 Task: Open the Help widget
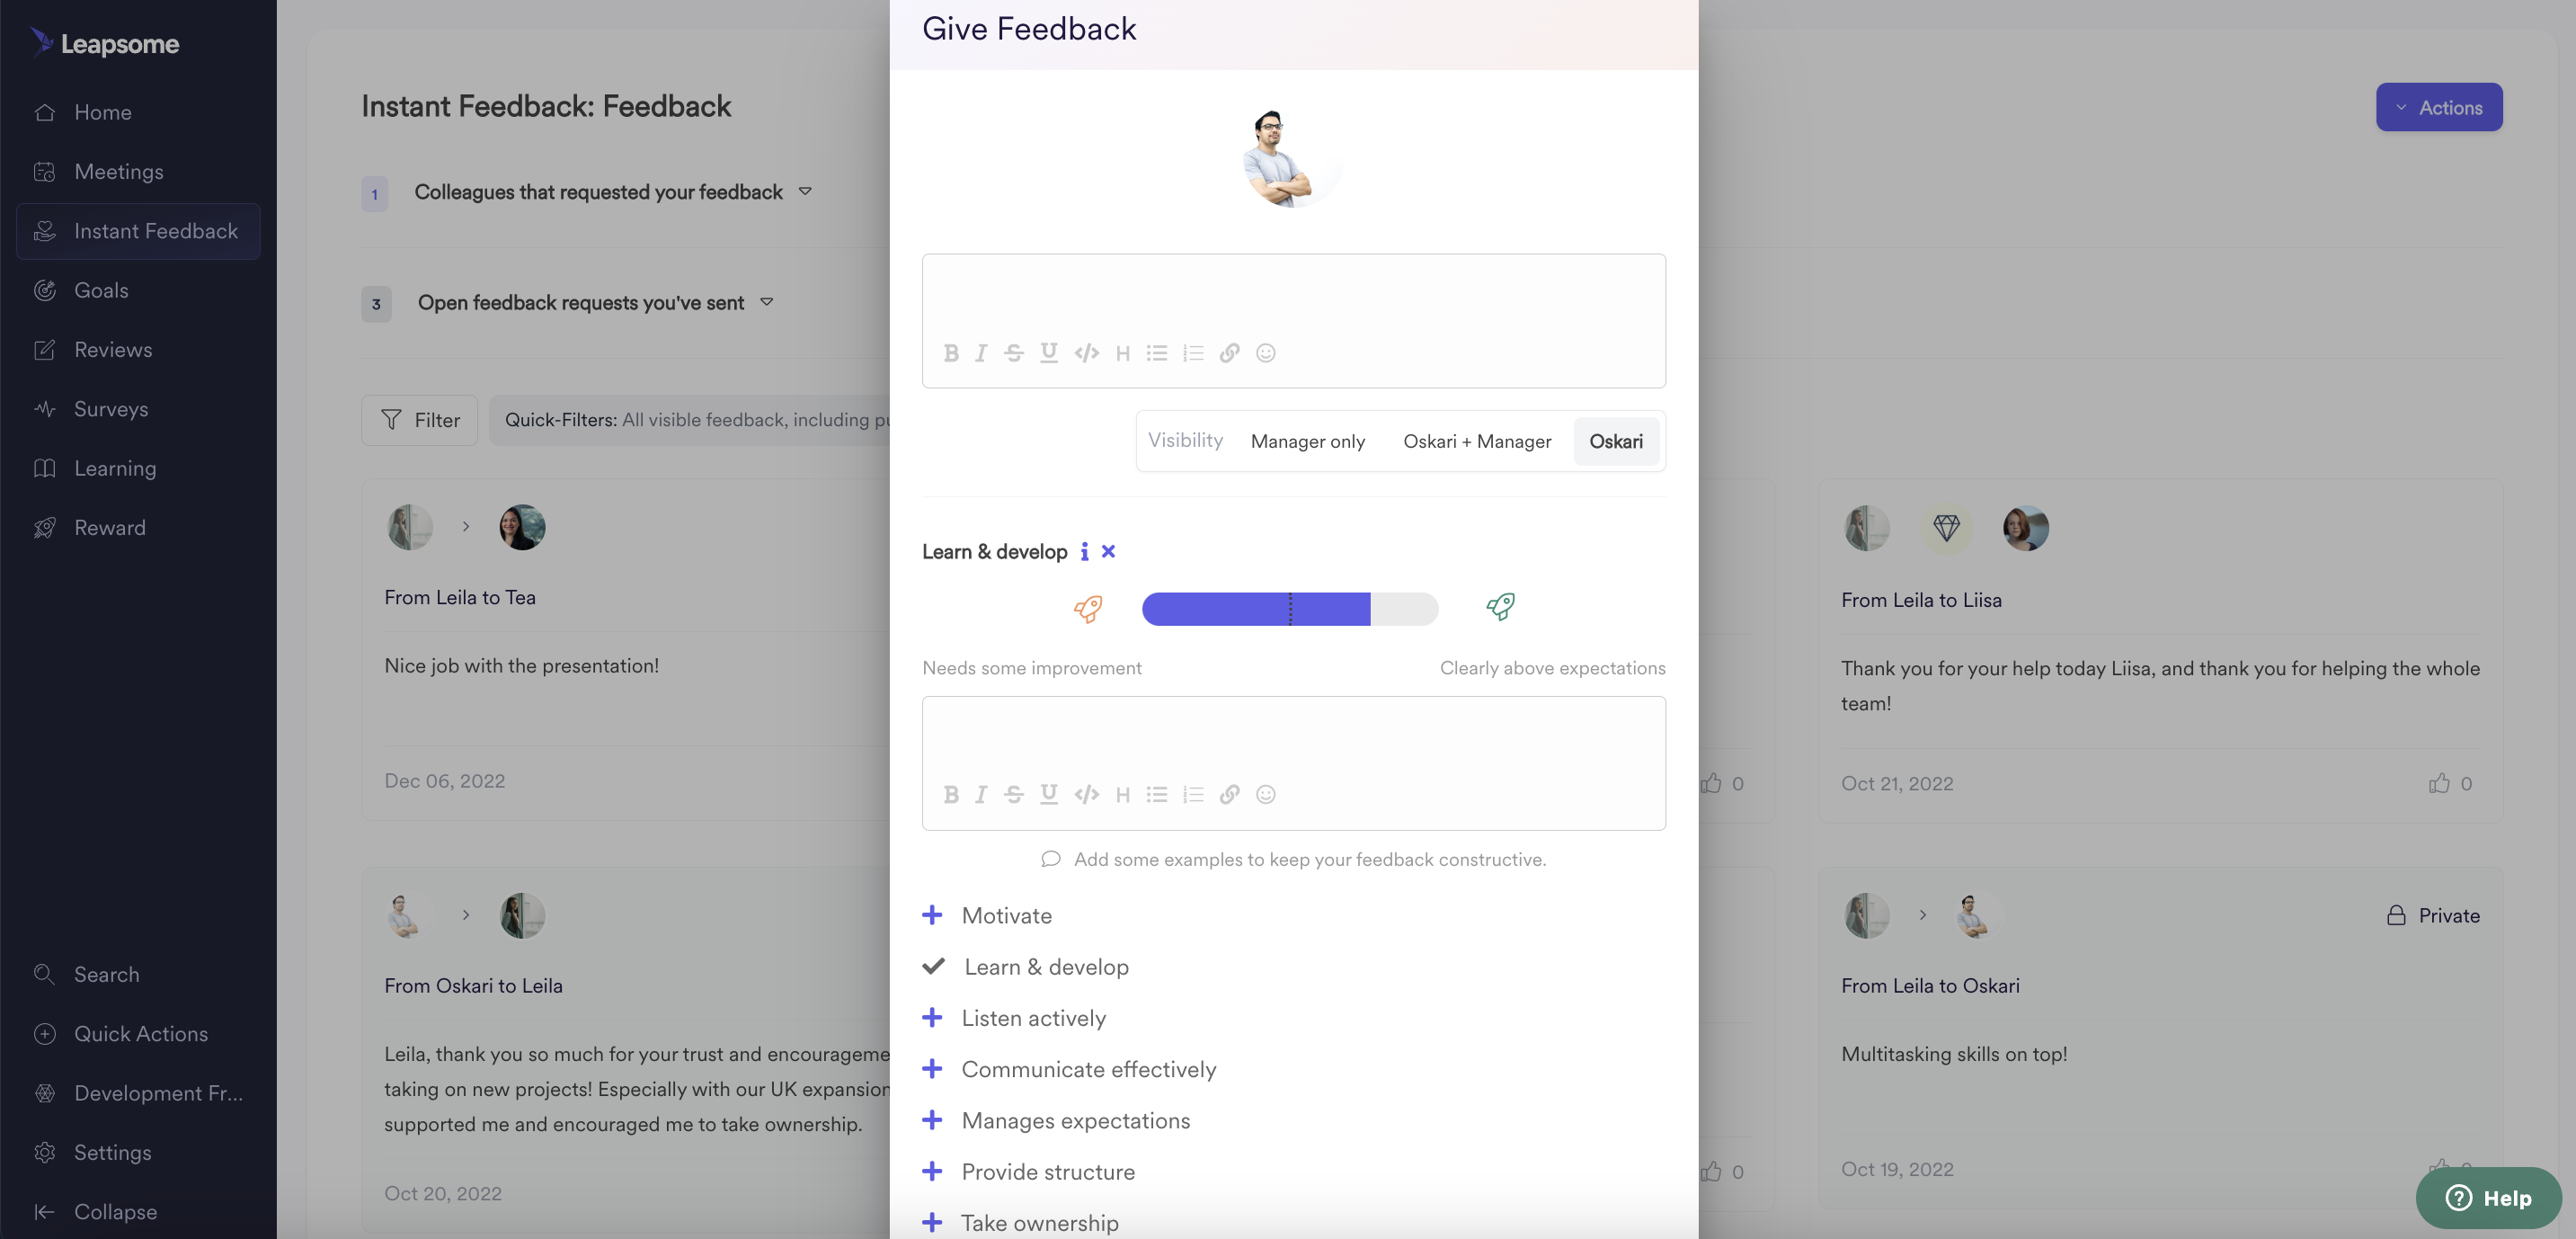pos(2489,1199)
